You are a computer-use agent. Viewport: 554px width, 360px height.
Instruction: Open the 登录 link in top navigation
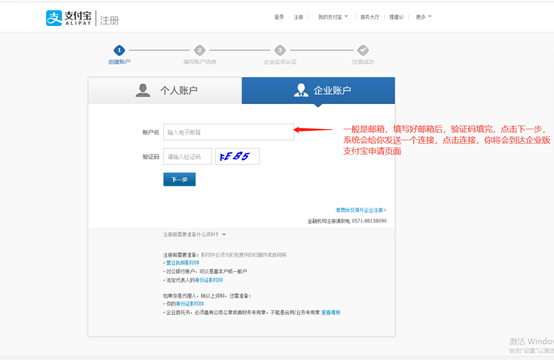[279, 17]
